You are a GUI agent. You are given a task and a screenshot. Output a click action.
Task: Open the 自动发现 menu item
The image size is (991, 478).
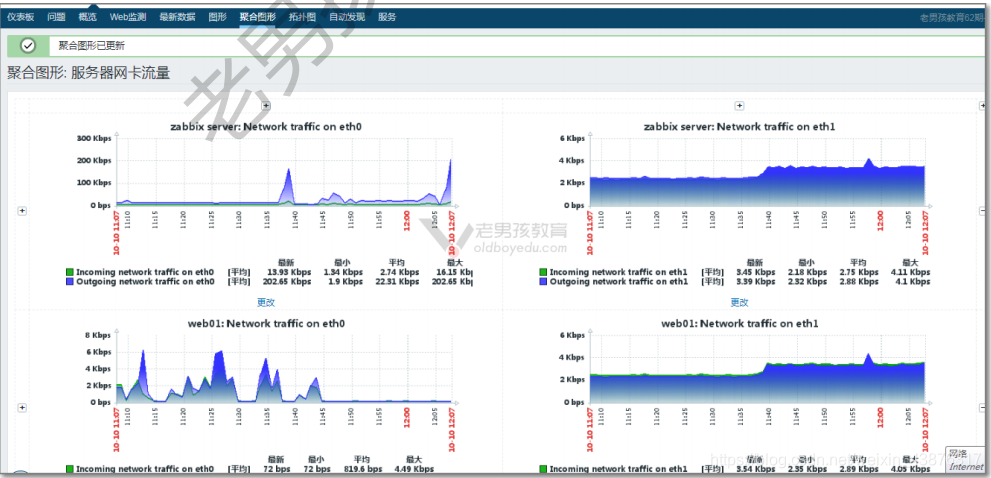pyautogui.click(x=347, y=17)
